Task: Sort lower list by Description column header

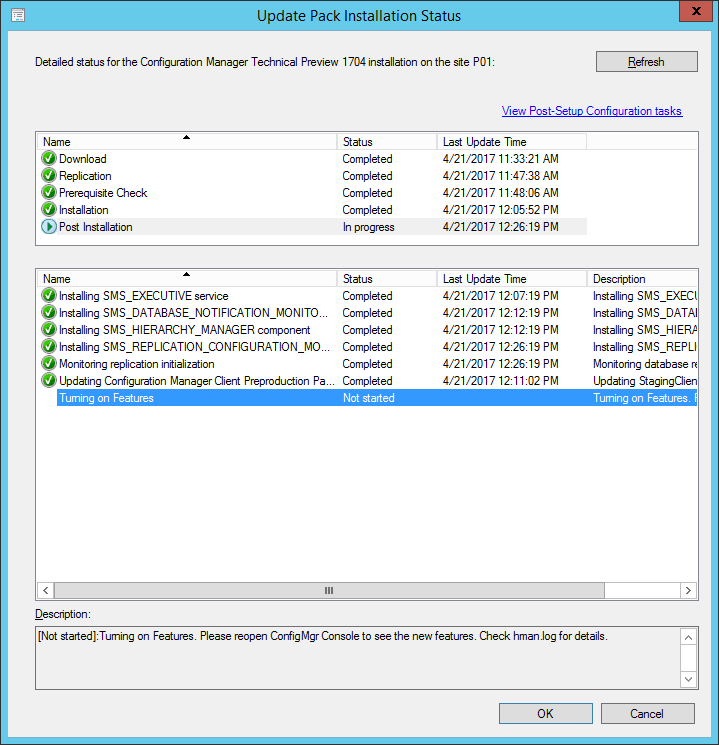Action: pyautogui.click(x=642, y=278)
